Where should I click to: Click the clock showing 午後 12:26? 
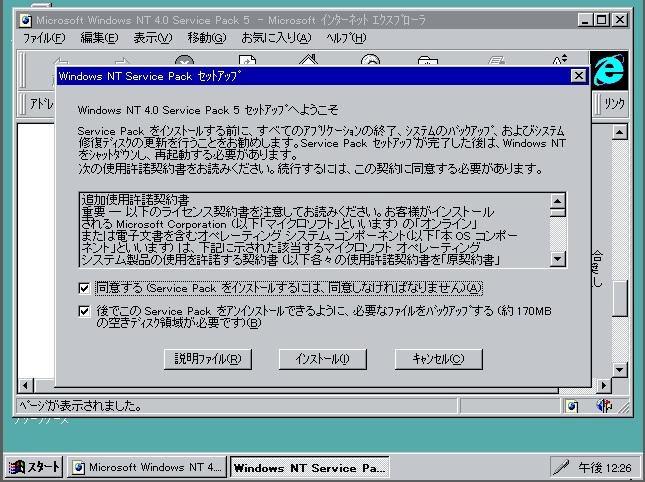(x=604, y=468)
